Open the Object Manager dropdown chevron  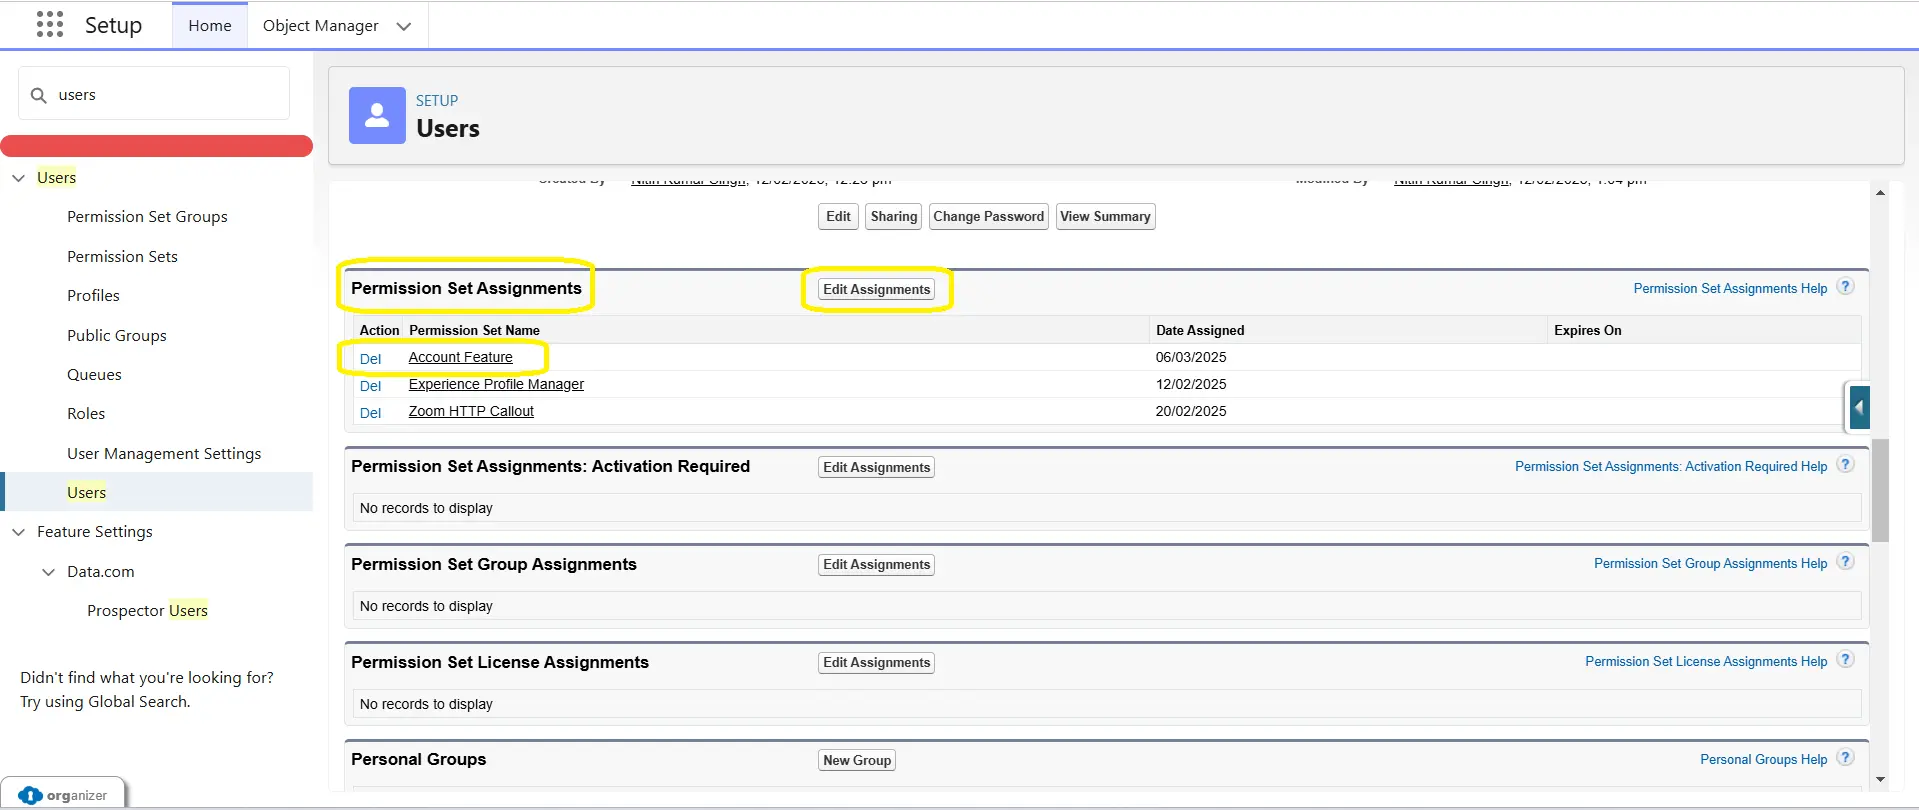click(404, 26)
